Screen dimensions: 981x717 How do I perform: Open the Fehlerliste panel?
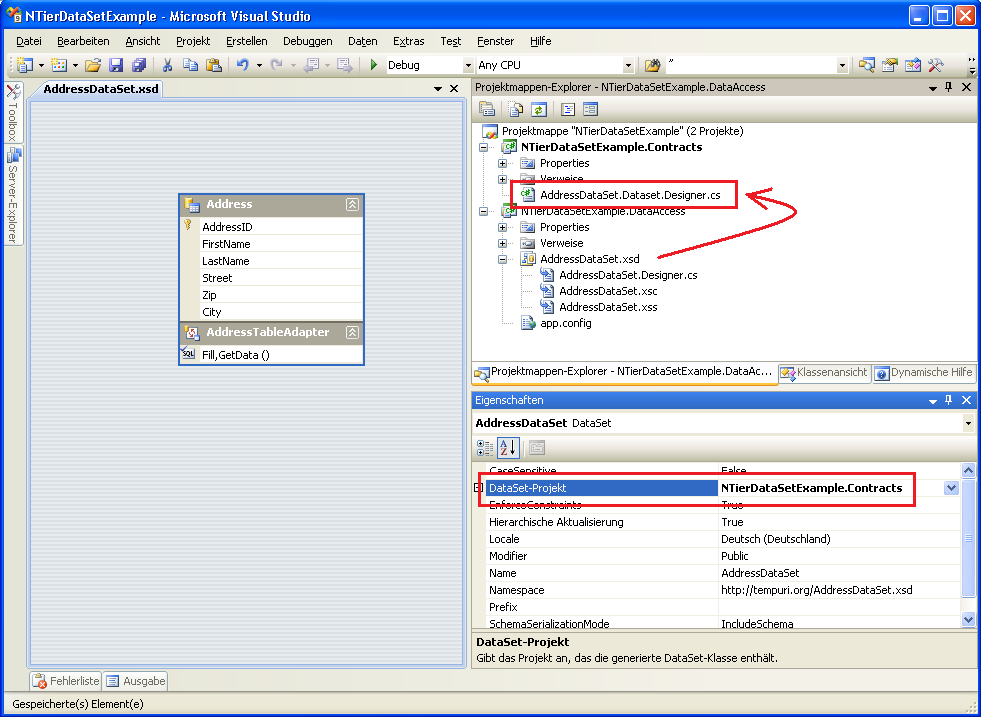(66, 681)
